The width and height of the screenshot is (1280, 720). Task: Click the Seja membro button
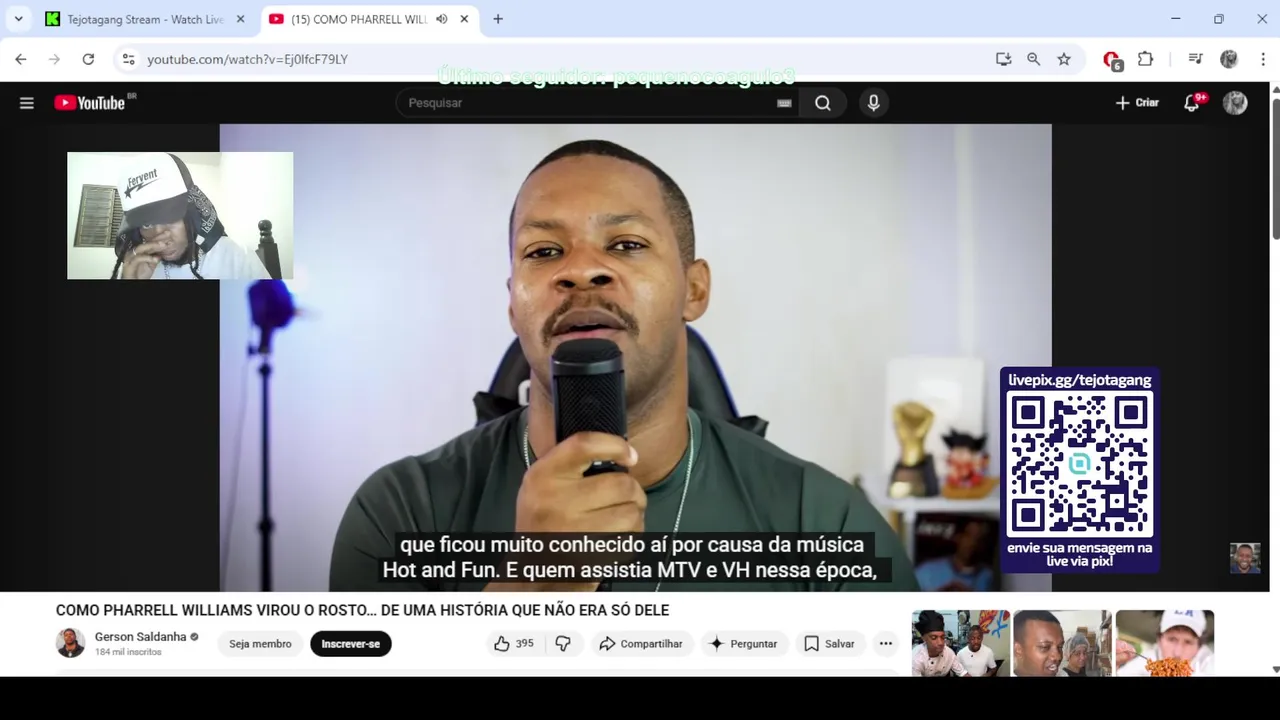click(x=260, y=644)
